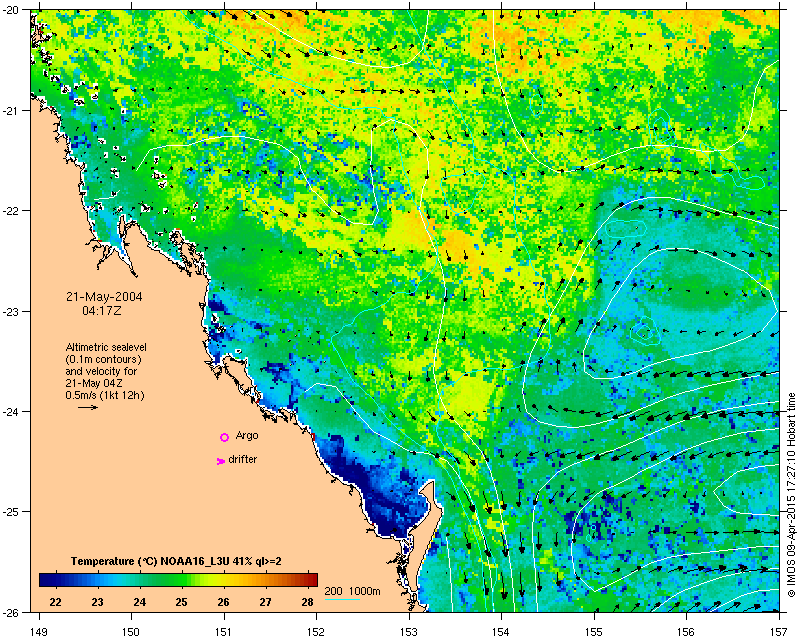Click the magenta drifter marker symbol
Viewport: 800px width, 640px height.
point(221,461)
